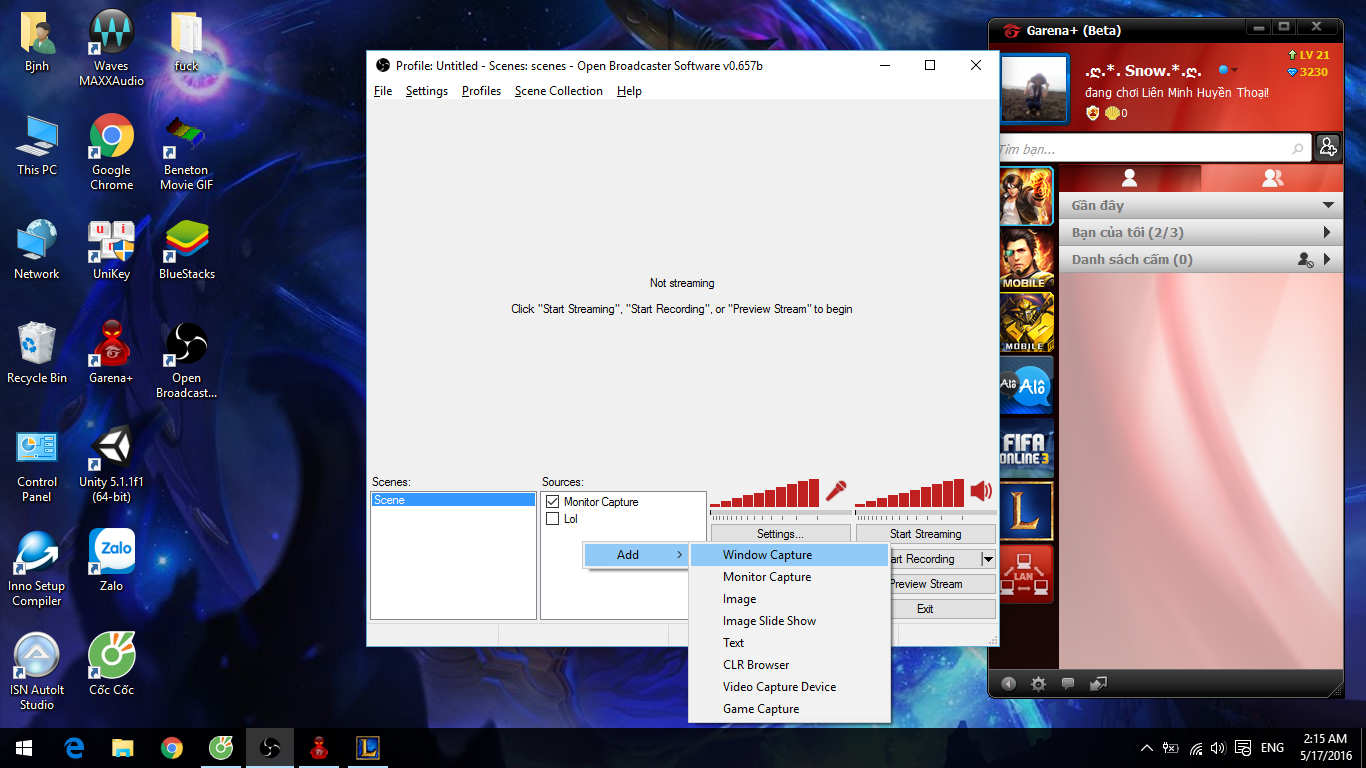
Task: Switch to Garena+ group contacts tab
Action: click(1272, 178)
